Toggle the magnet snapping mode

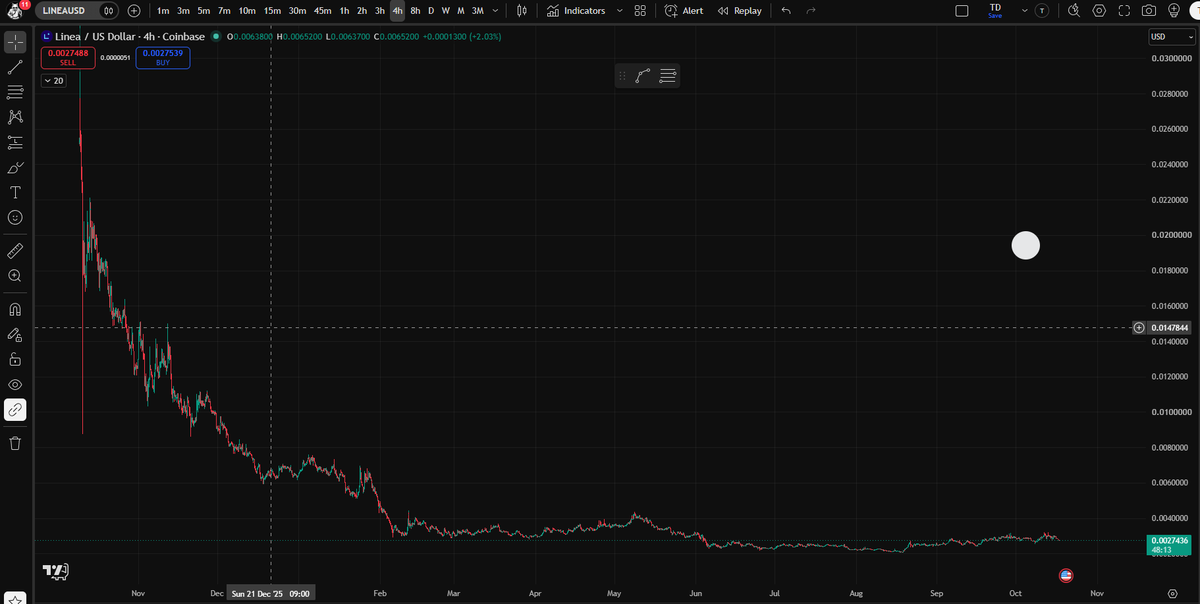click(15, 309)
